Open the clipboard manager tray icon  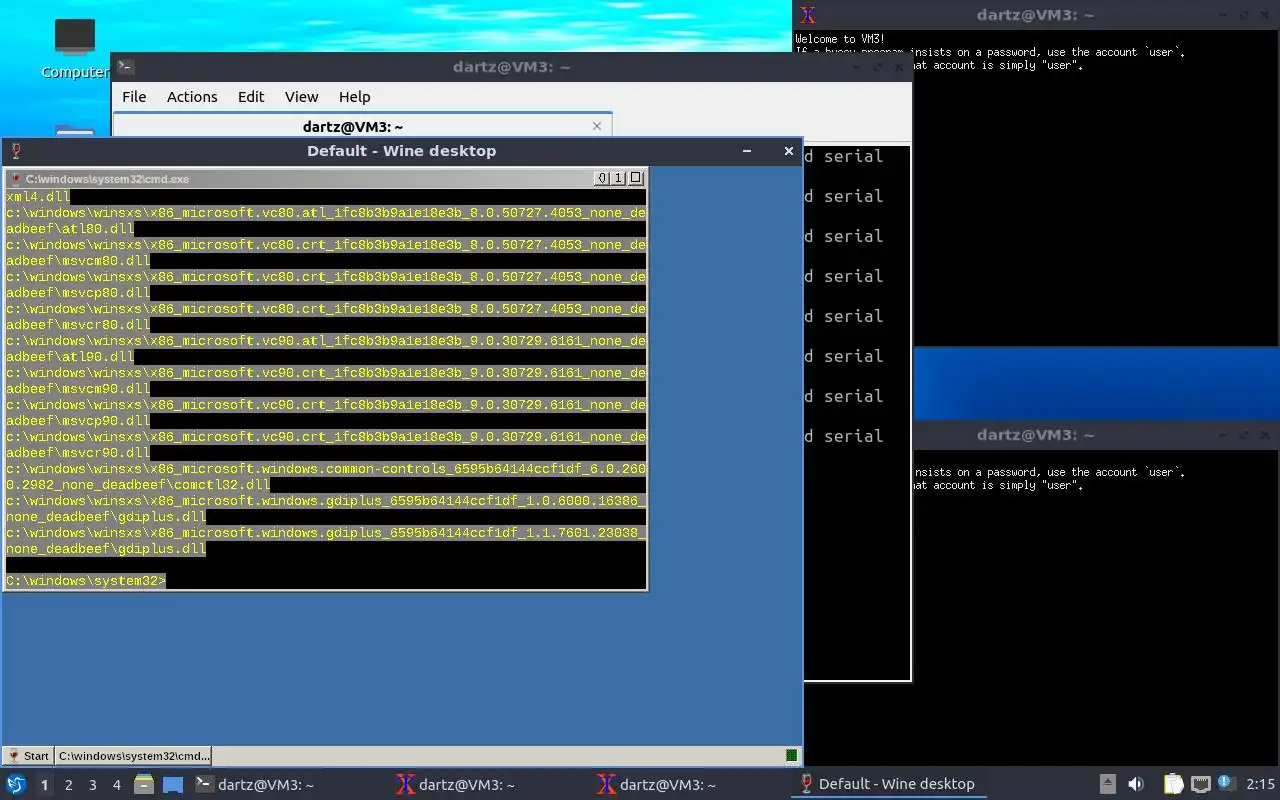1173,784
